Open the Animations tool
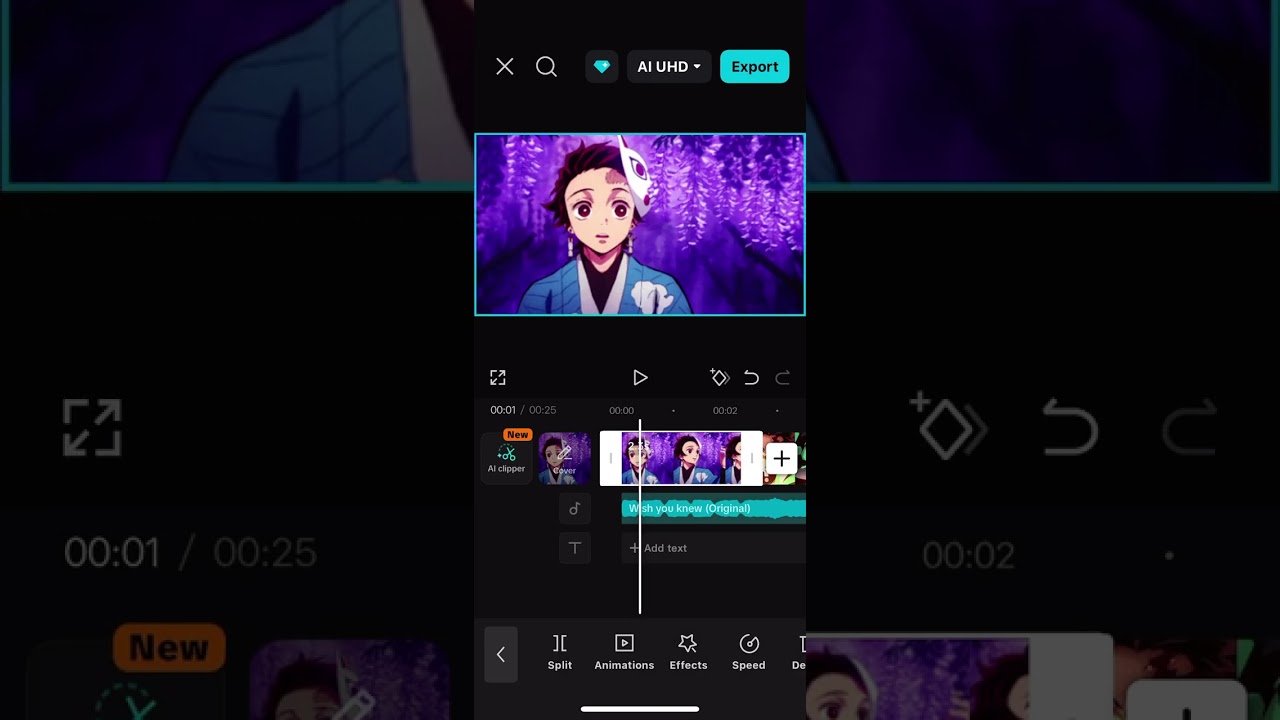The width and height of the screenshot is (1280, 720). [624, 653]
